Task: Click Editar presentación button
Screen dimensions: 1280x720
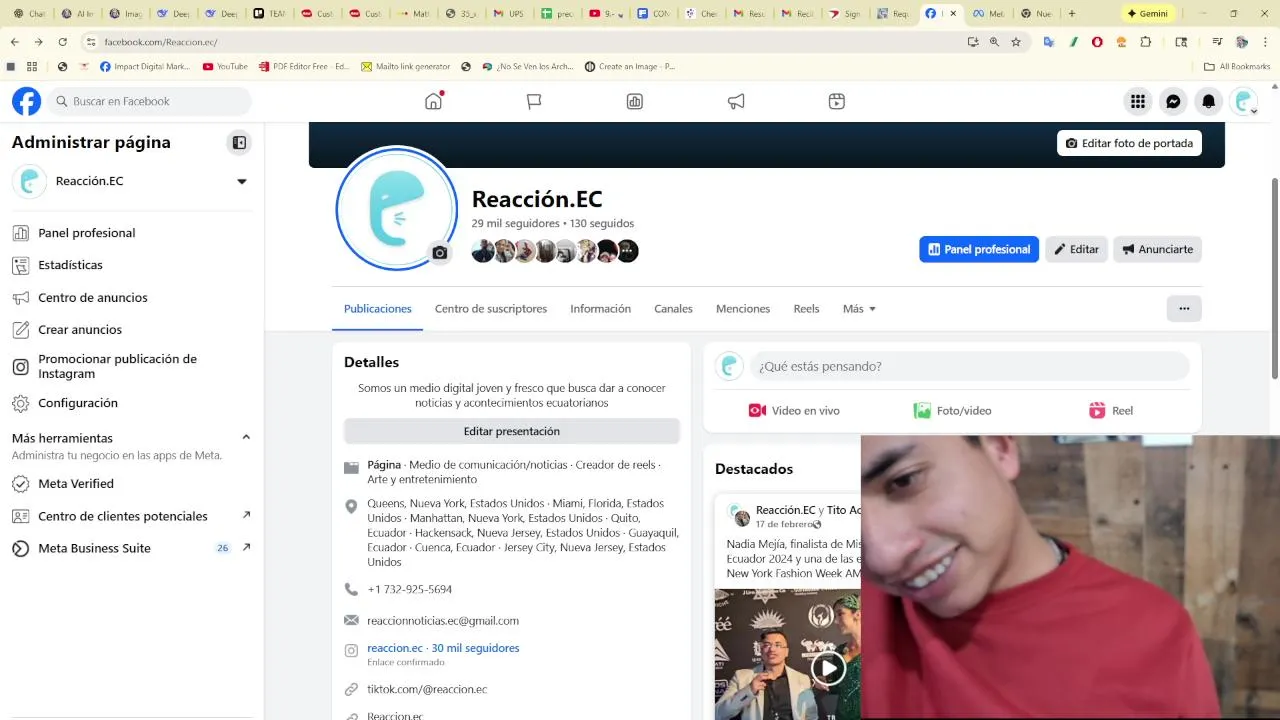Action: (512, 431)
